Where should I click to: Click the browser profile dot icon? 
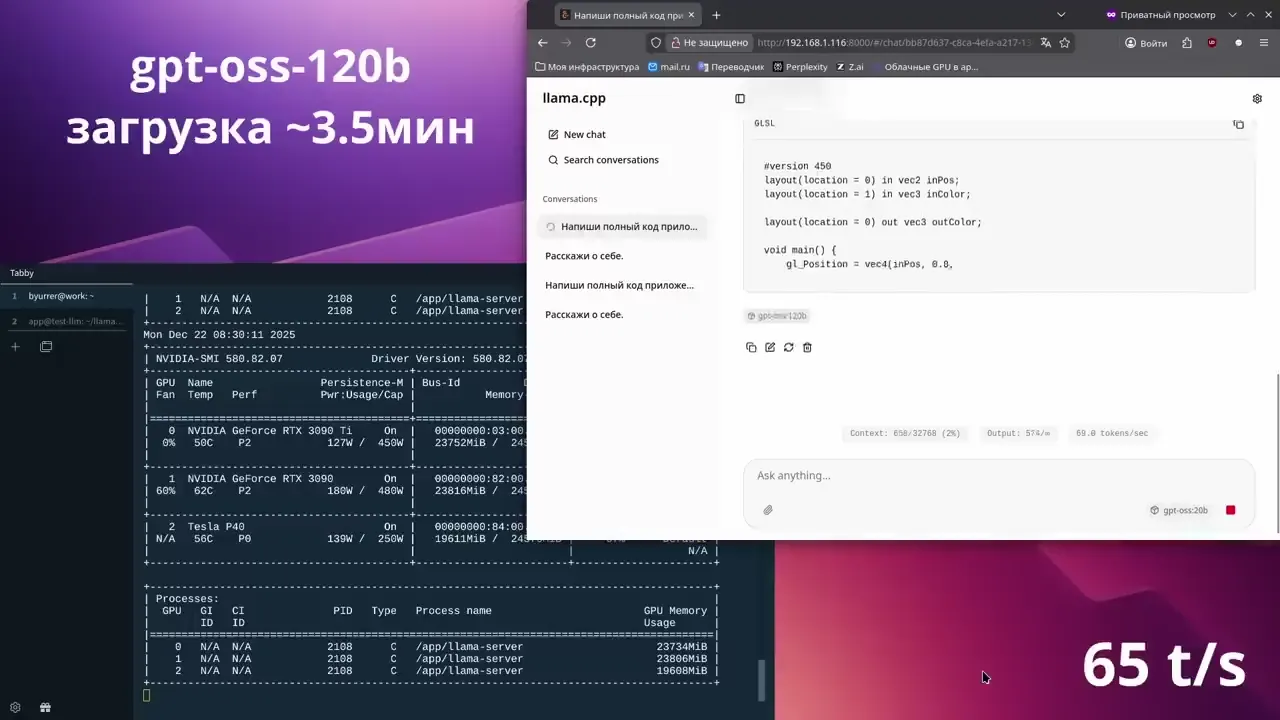pyautogui.click(x=1238, y=43)
